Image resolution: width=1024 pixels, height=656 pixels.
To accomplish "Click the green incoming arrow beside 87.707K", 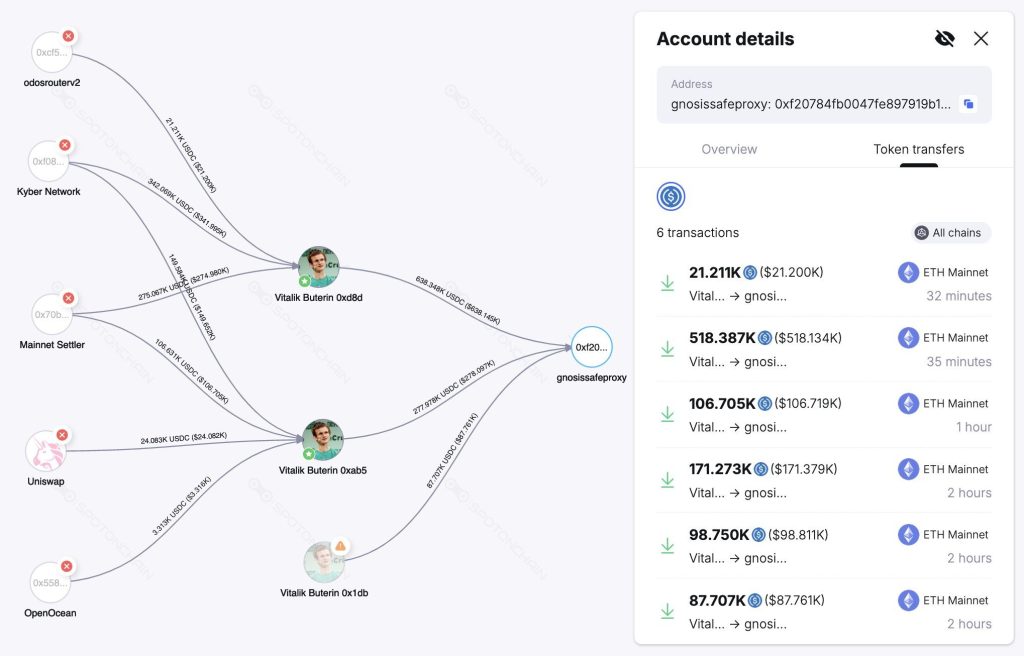I will (668, 611).
